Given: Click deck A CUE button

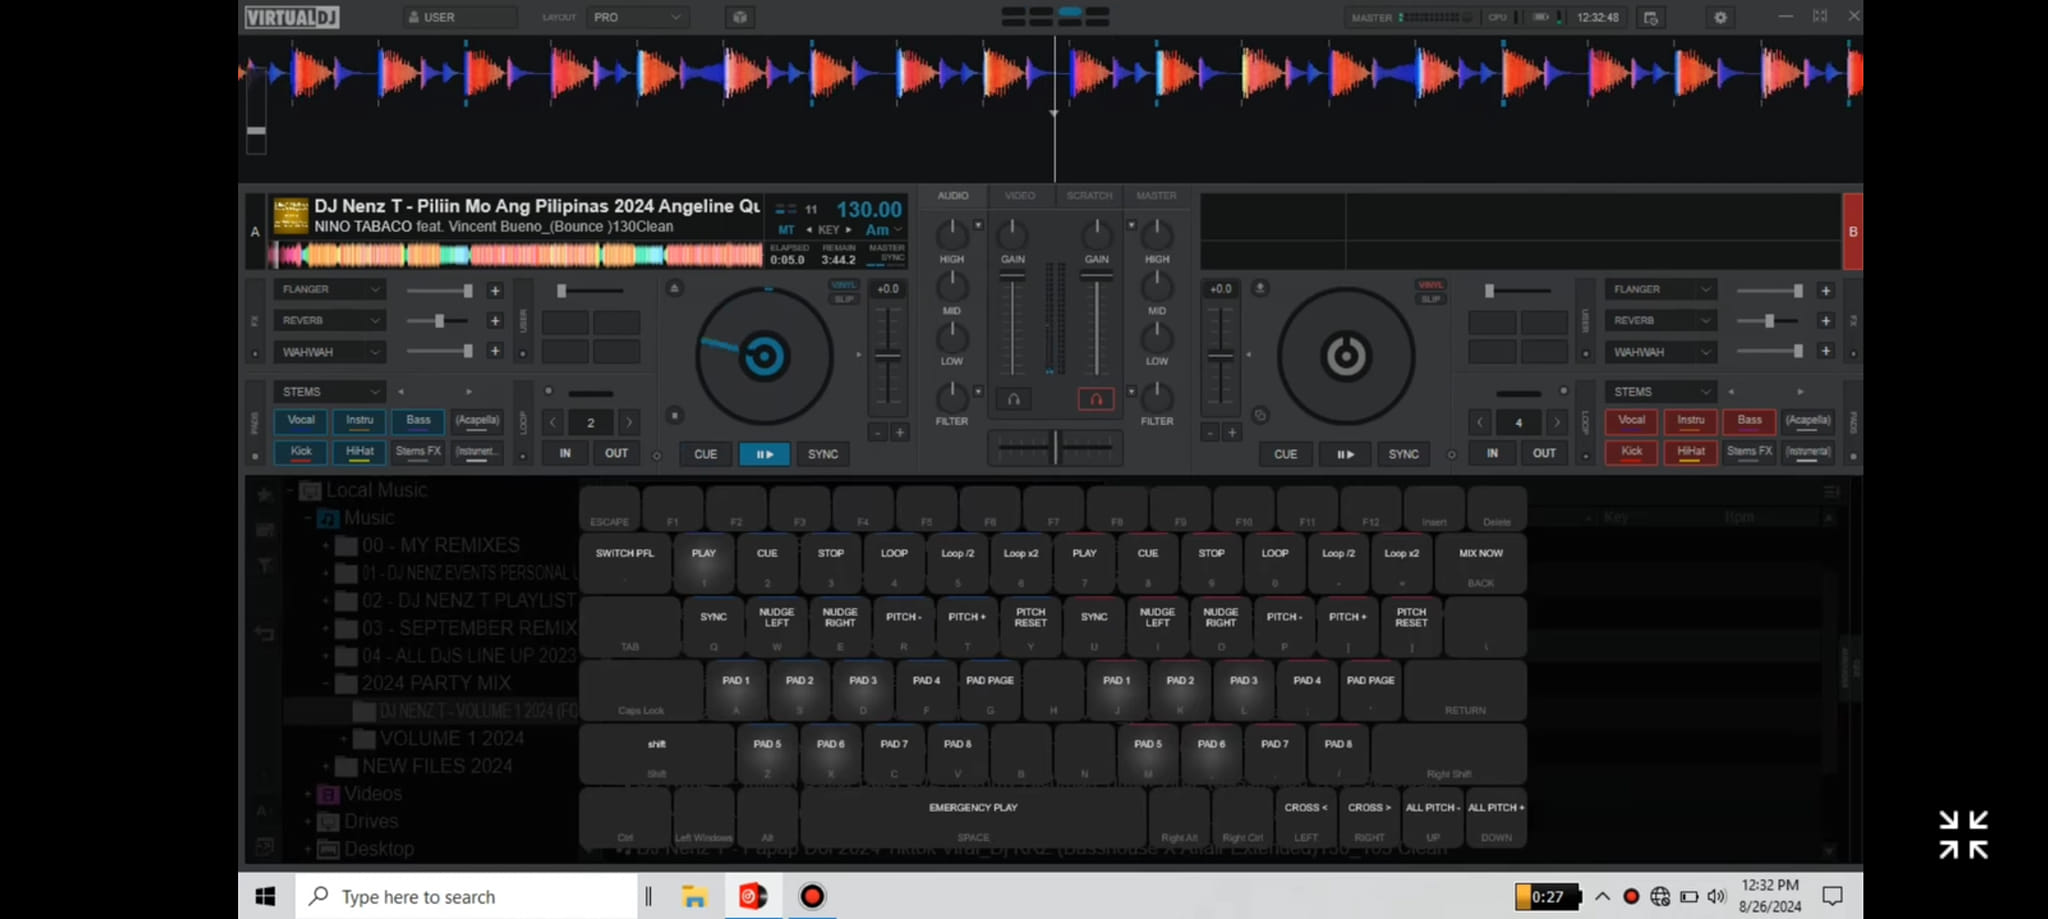Looking at the screenshot, I should click(x=705, y=454).
